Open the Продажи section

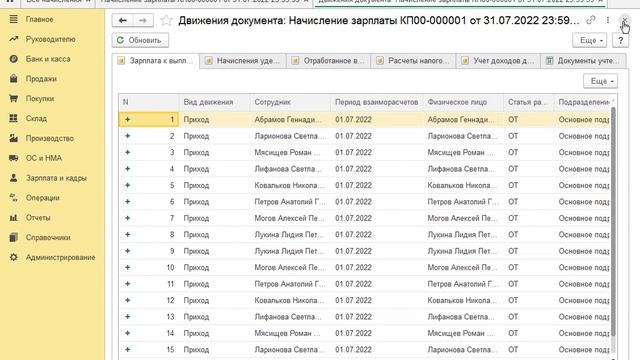point(41,79)
